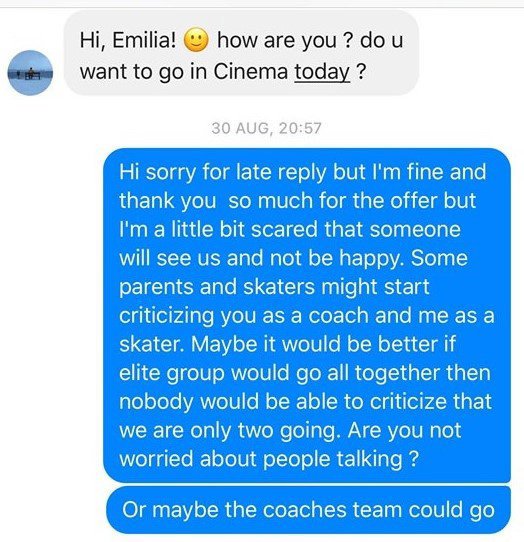Click the line starting "thank you so much"
The width and height of the screenshot is (524, 542).
pos(298,200)
